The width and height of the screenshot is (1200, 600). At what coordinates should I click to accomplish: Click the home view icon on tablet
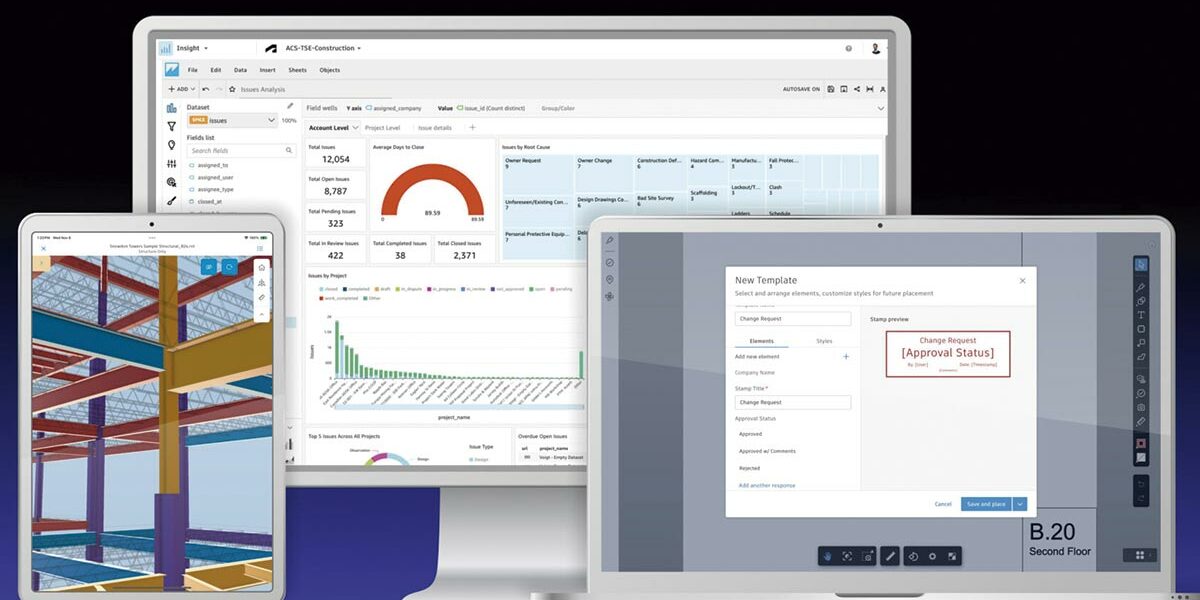[x=261, y=267]
